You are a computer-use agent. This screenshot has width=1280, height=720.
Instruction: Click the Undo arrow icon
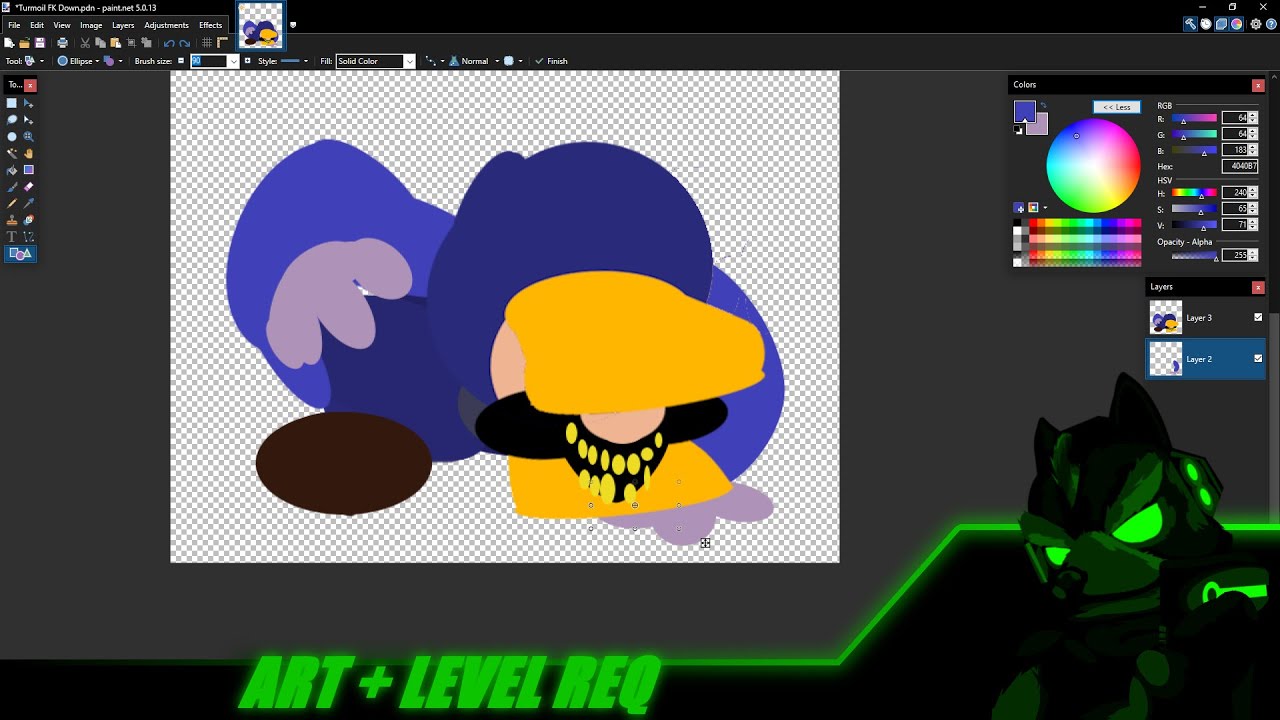[x=169, y=43]
